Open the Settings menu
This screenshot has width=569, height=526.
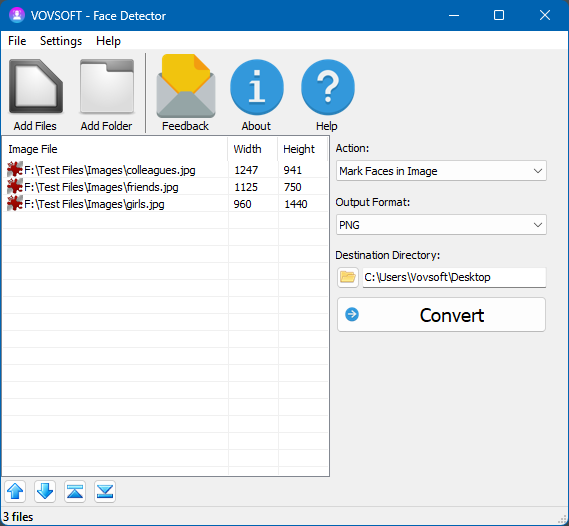coord(61,41)
